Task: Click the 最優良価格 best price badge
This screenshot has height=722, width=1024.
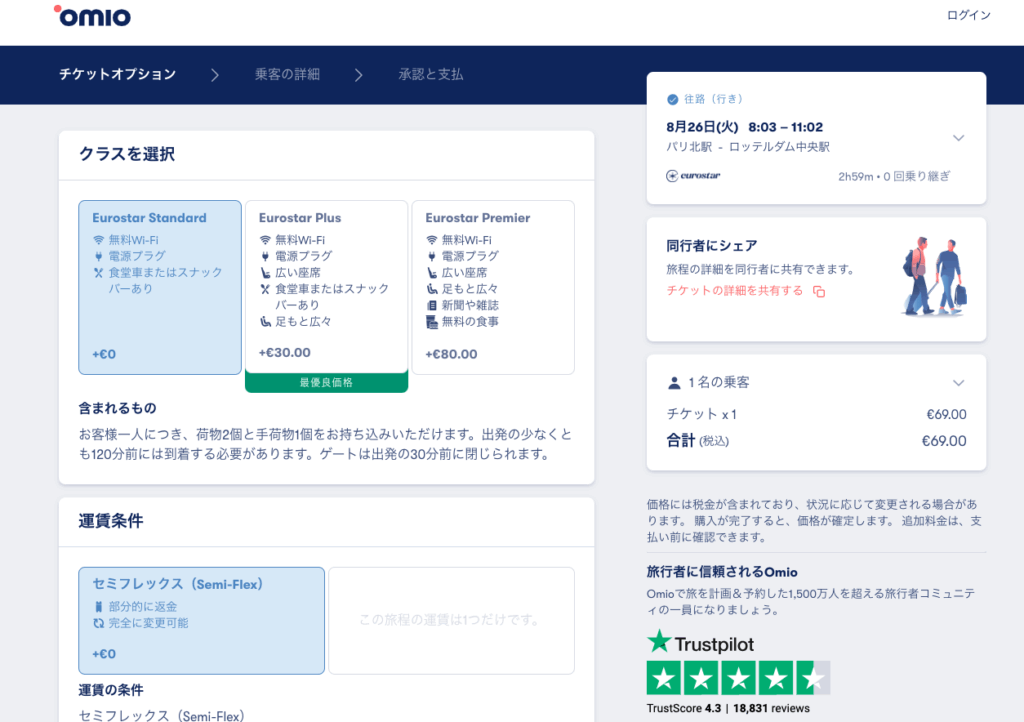Action: click(327, 383)
